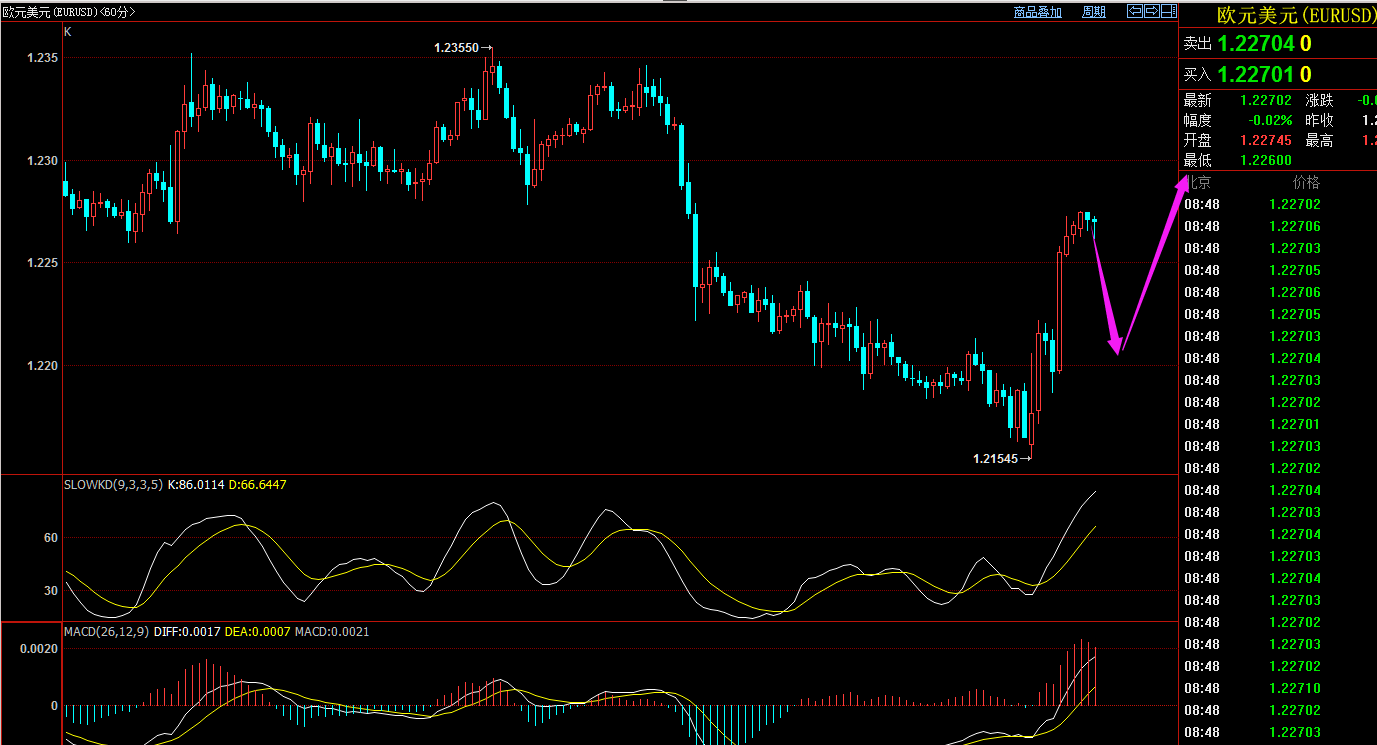Viewport: 1377px width, 745px height.
Task: Select the MACD(26,12,9) indicator name
Action: [x=107, y=632]
